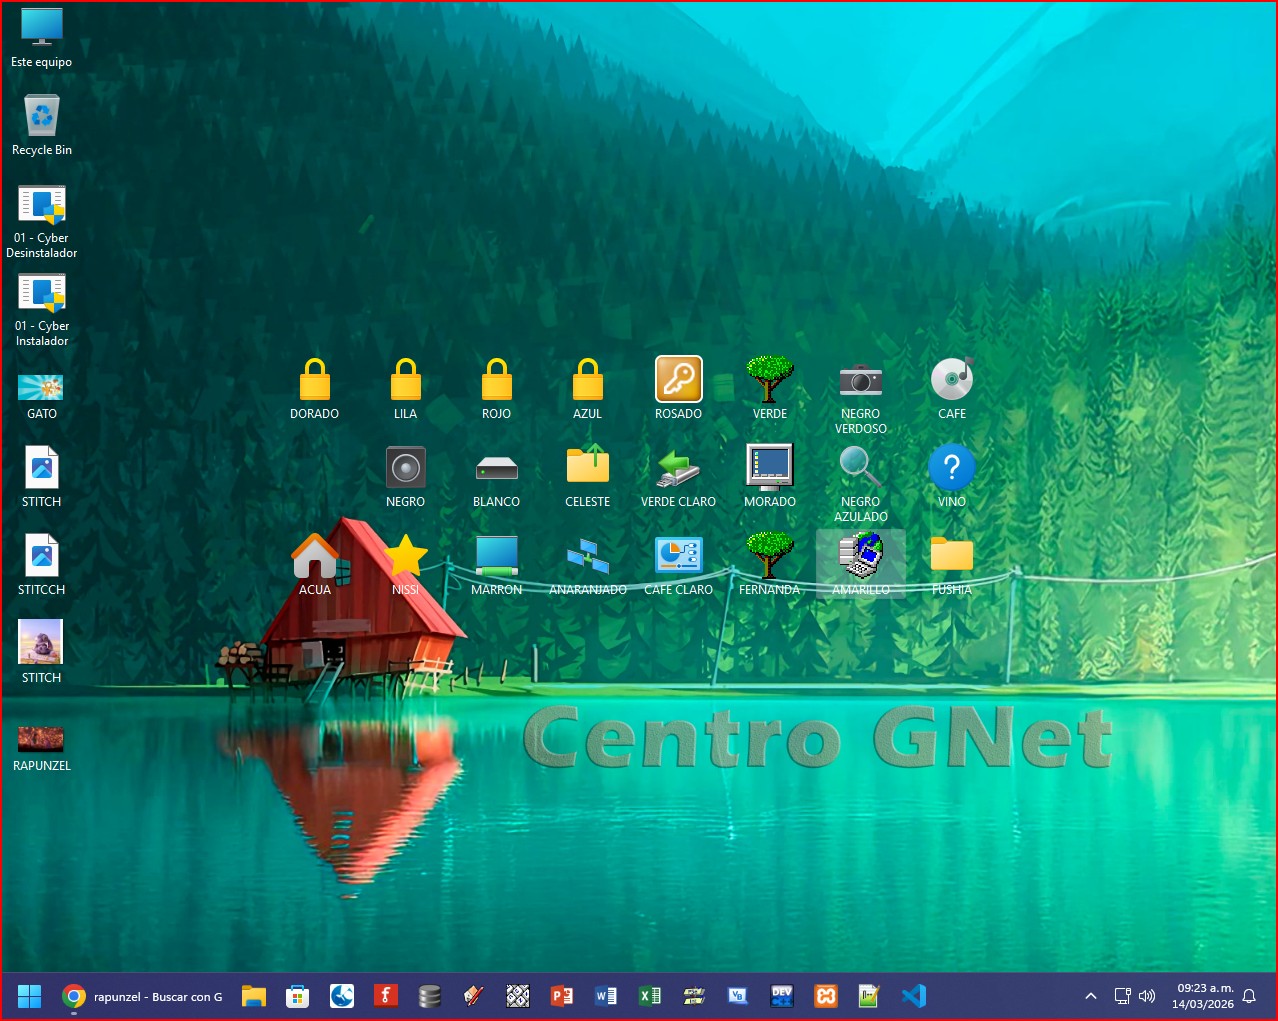Select the ROSADO key icon shortcut
Viewport: 1278px width, 1021px height.
click(678, 380)
